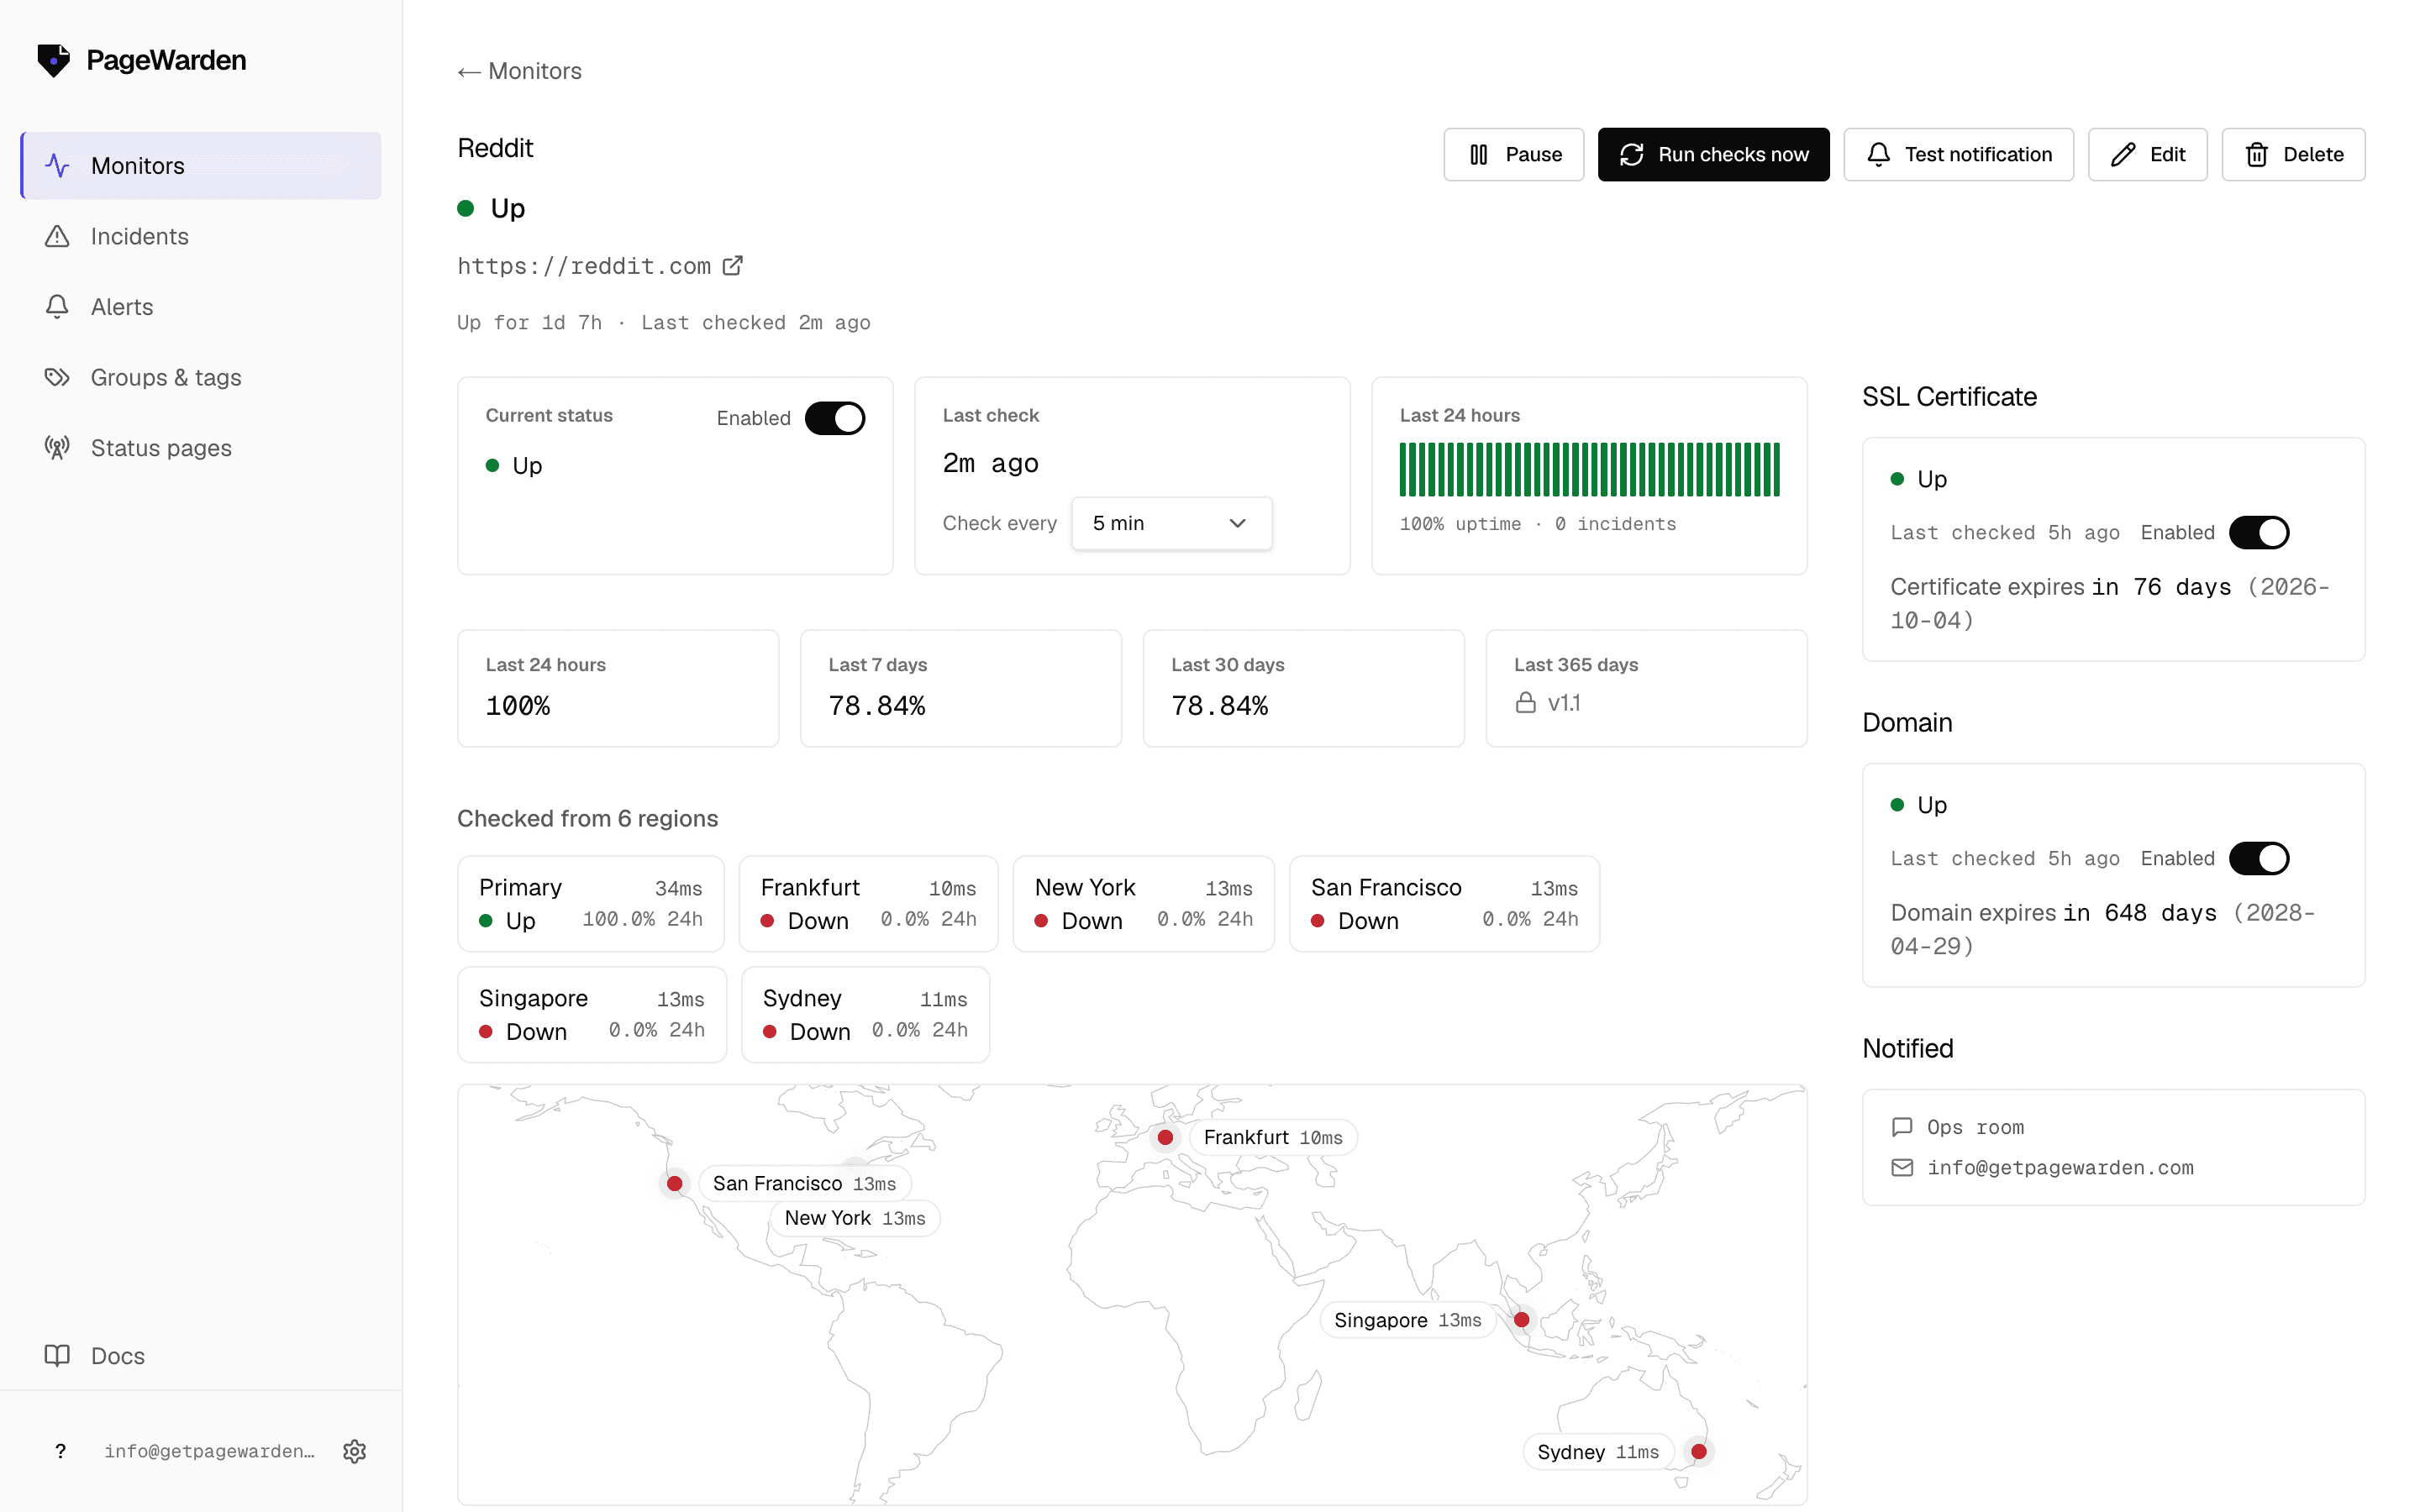Click the Status pages broadcast icon

pos(57,447)
